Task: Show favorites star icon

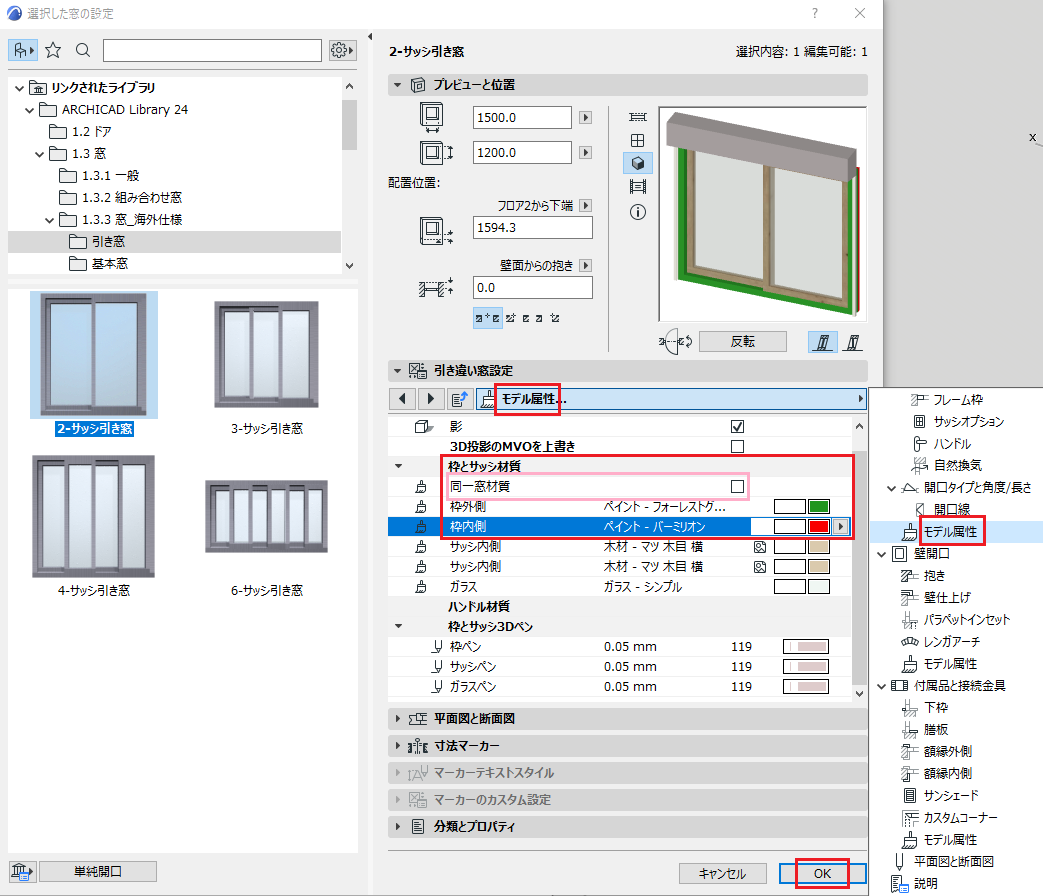Action: [53, 50]
